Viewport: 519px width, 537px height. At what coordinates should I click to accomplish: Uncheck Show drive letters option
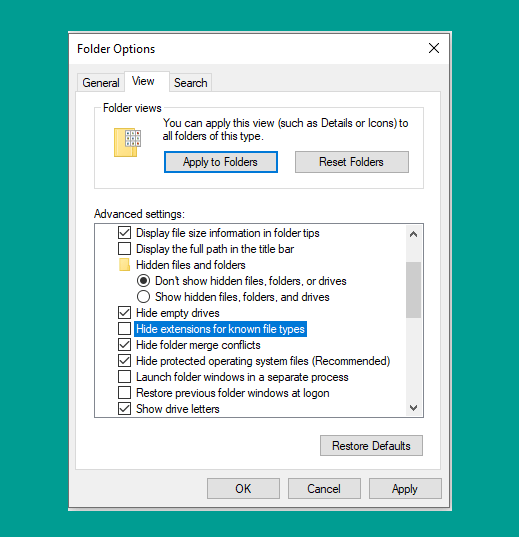124,409
